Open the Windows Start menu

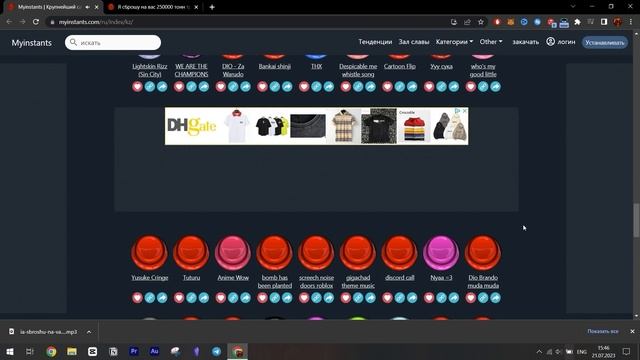(x=10, y=351)
